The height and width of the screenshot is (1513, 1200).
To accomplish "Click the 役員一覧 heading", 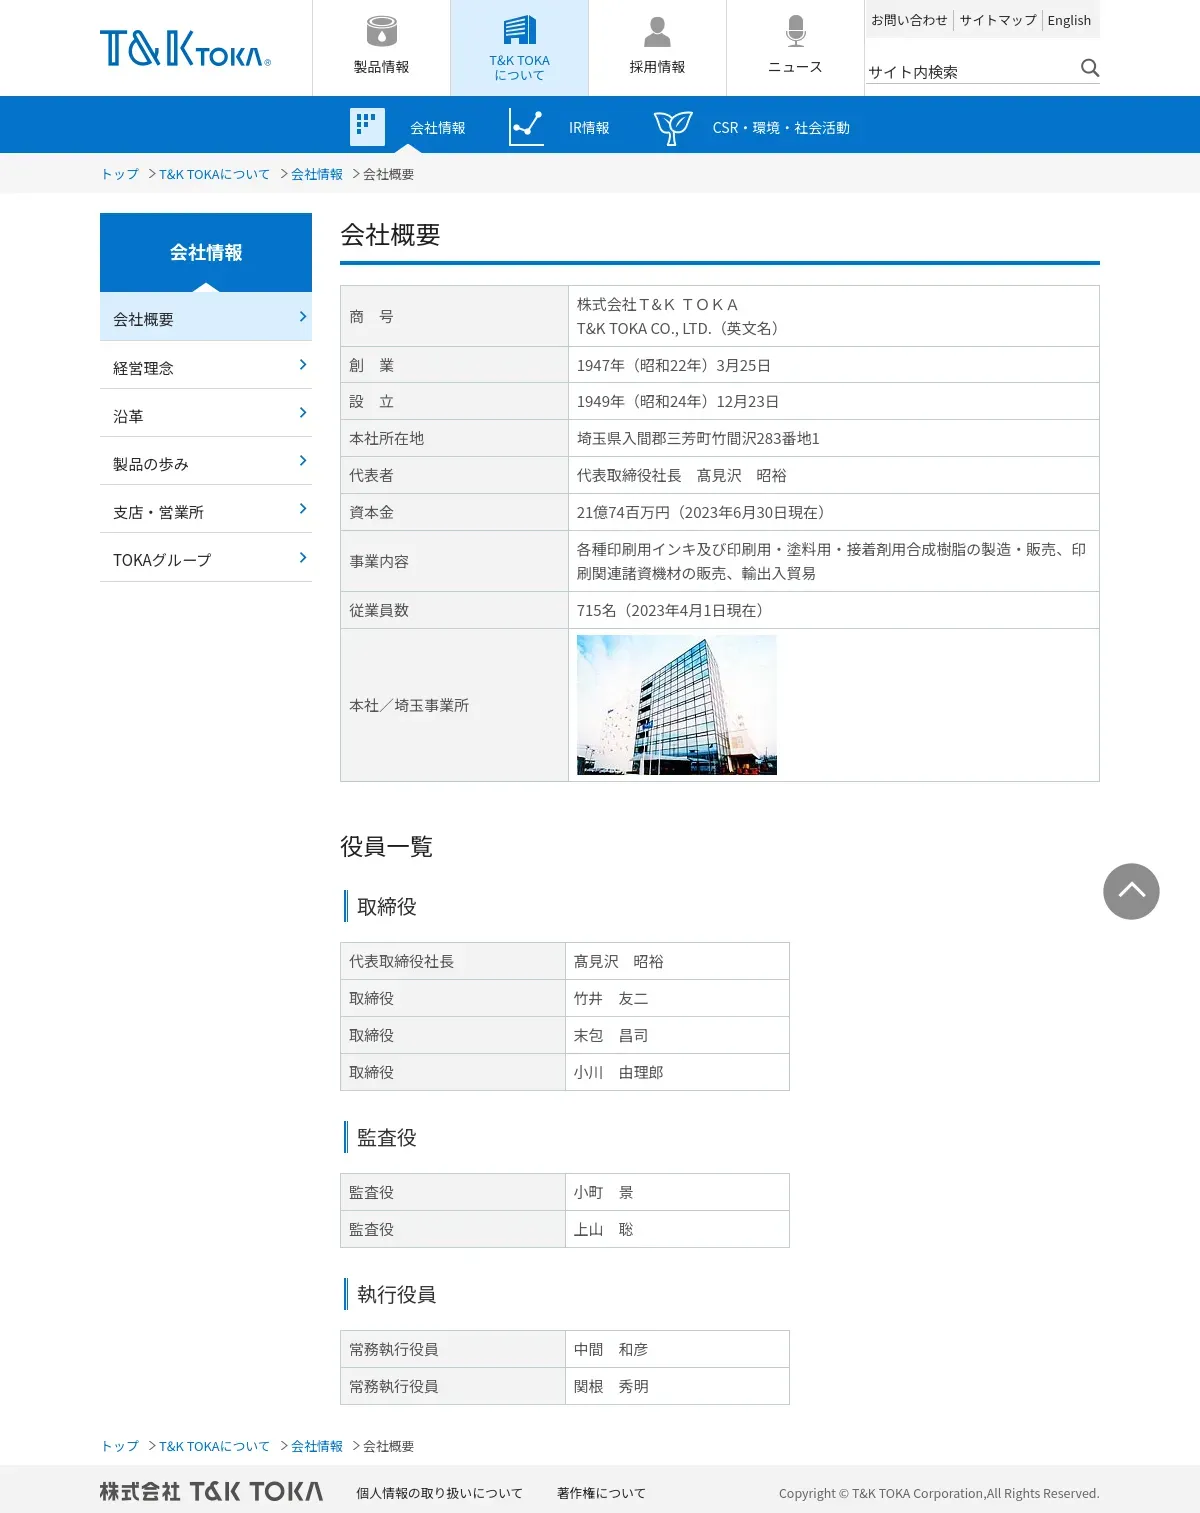I will point(386,846).
